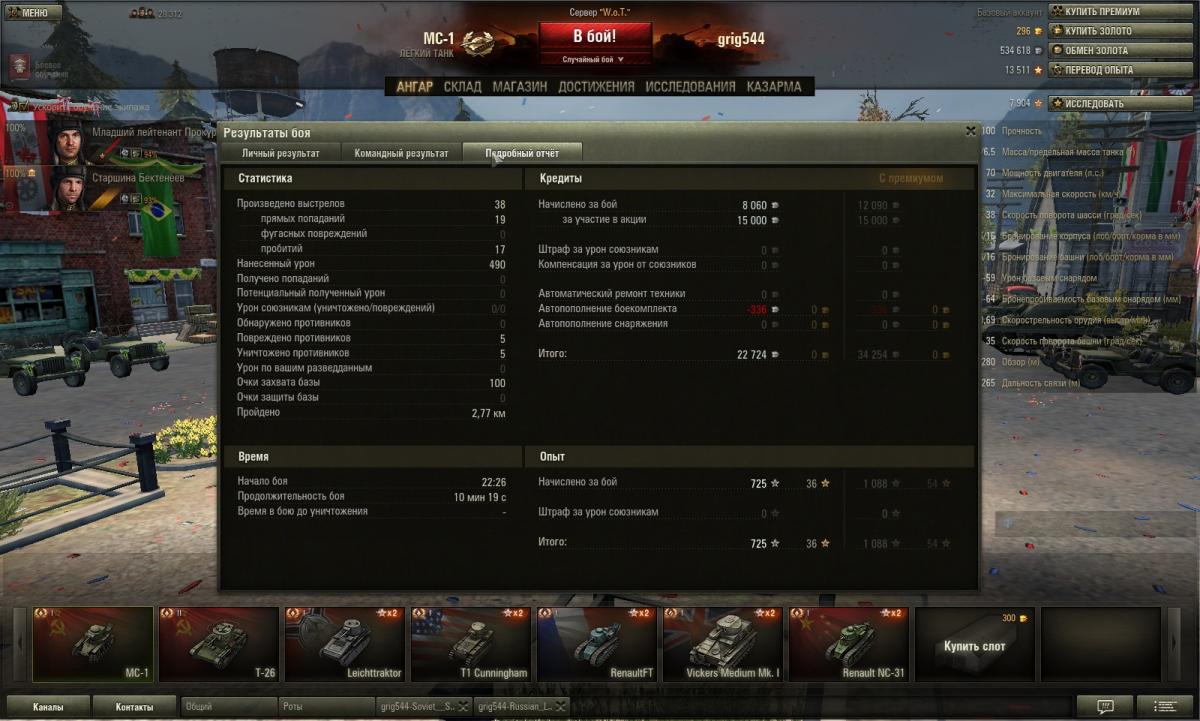Open the Боевое обучение badge

21,67
